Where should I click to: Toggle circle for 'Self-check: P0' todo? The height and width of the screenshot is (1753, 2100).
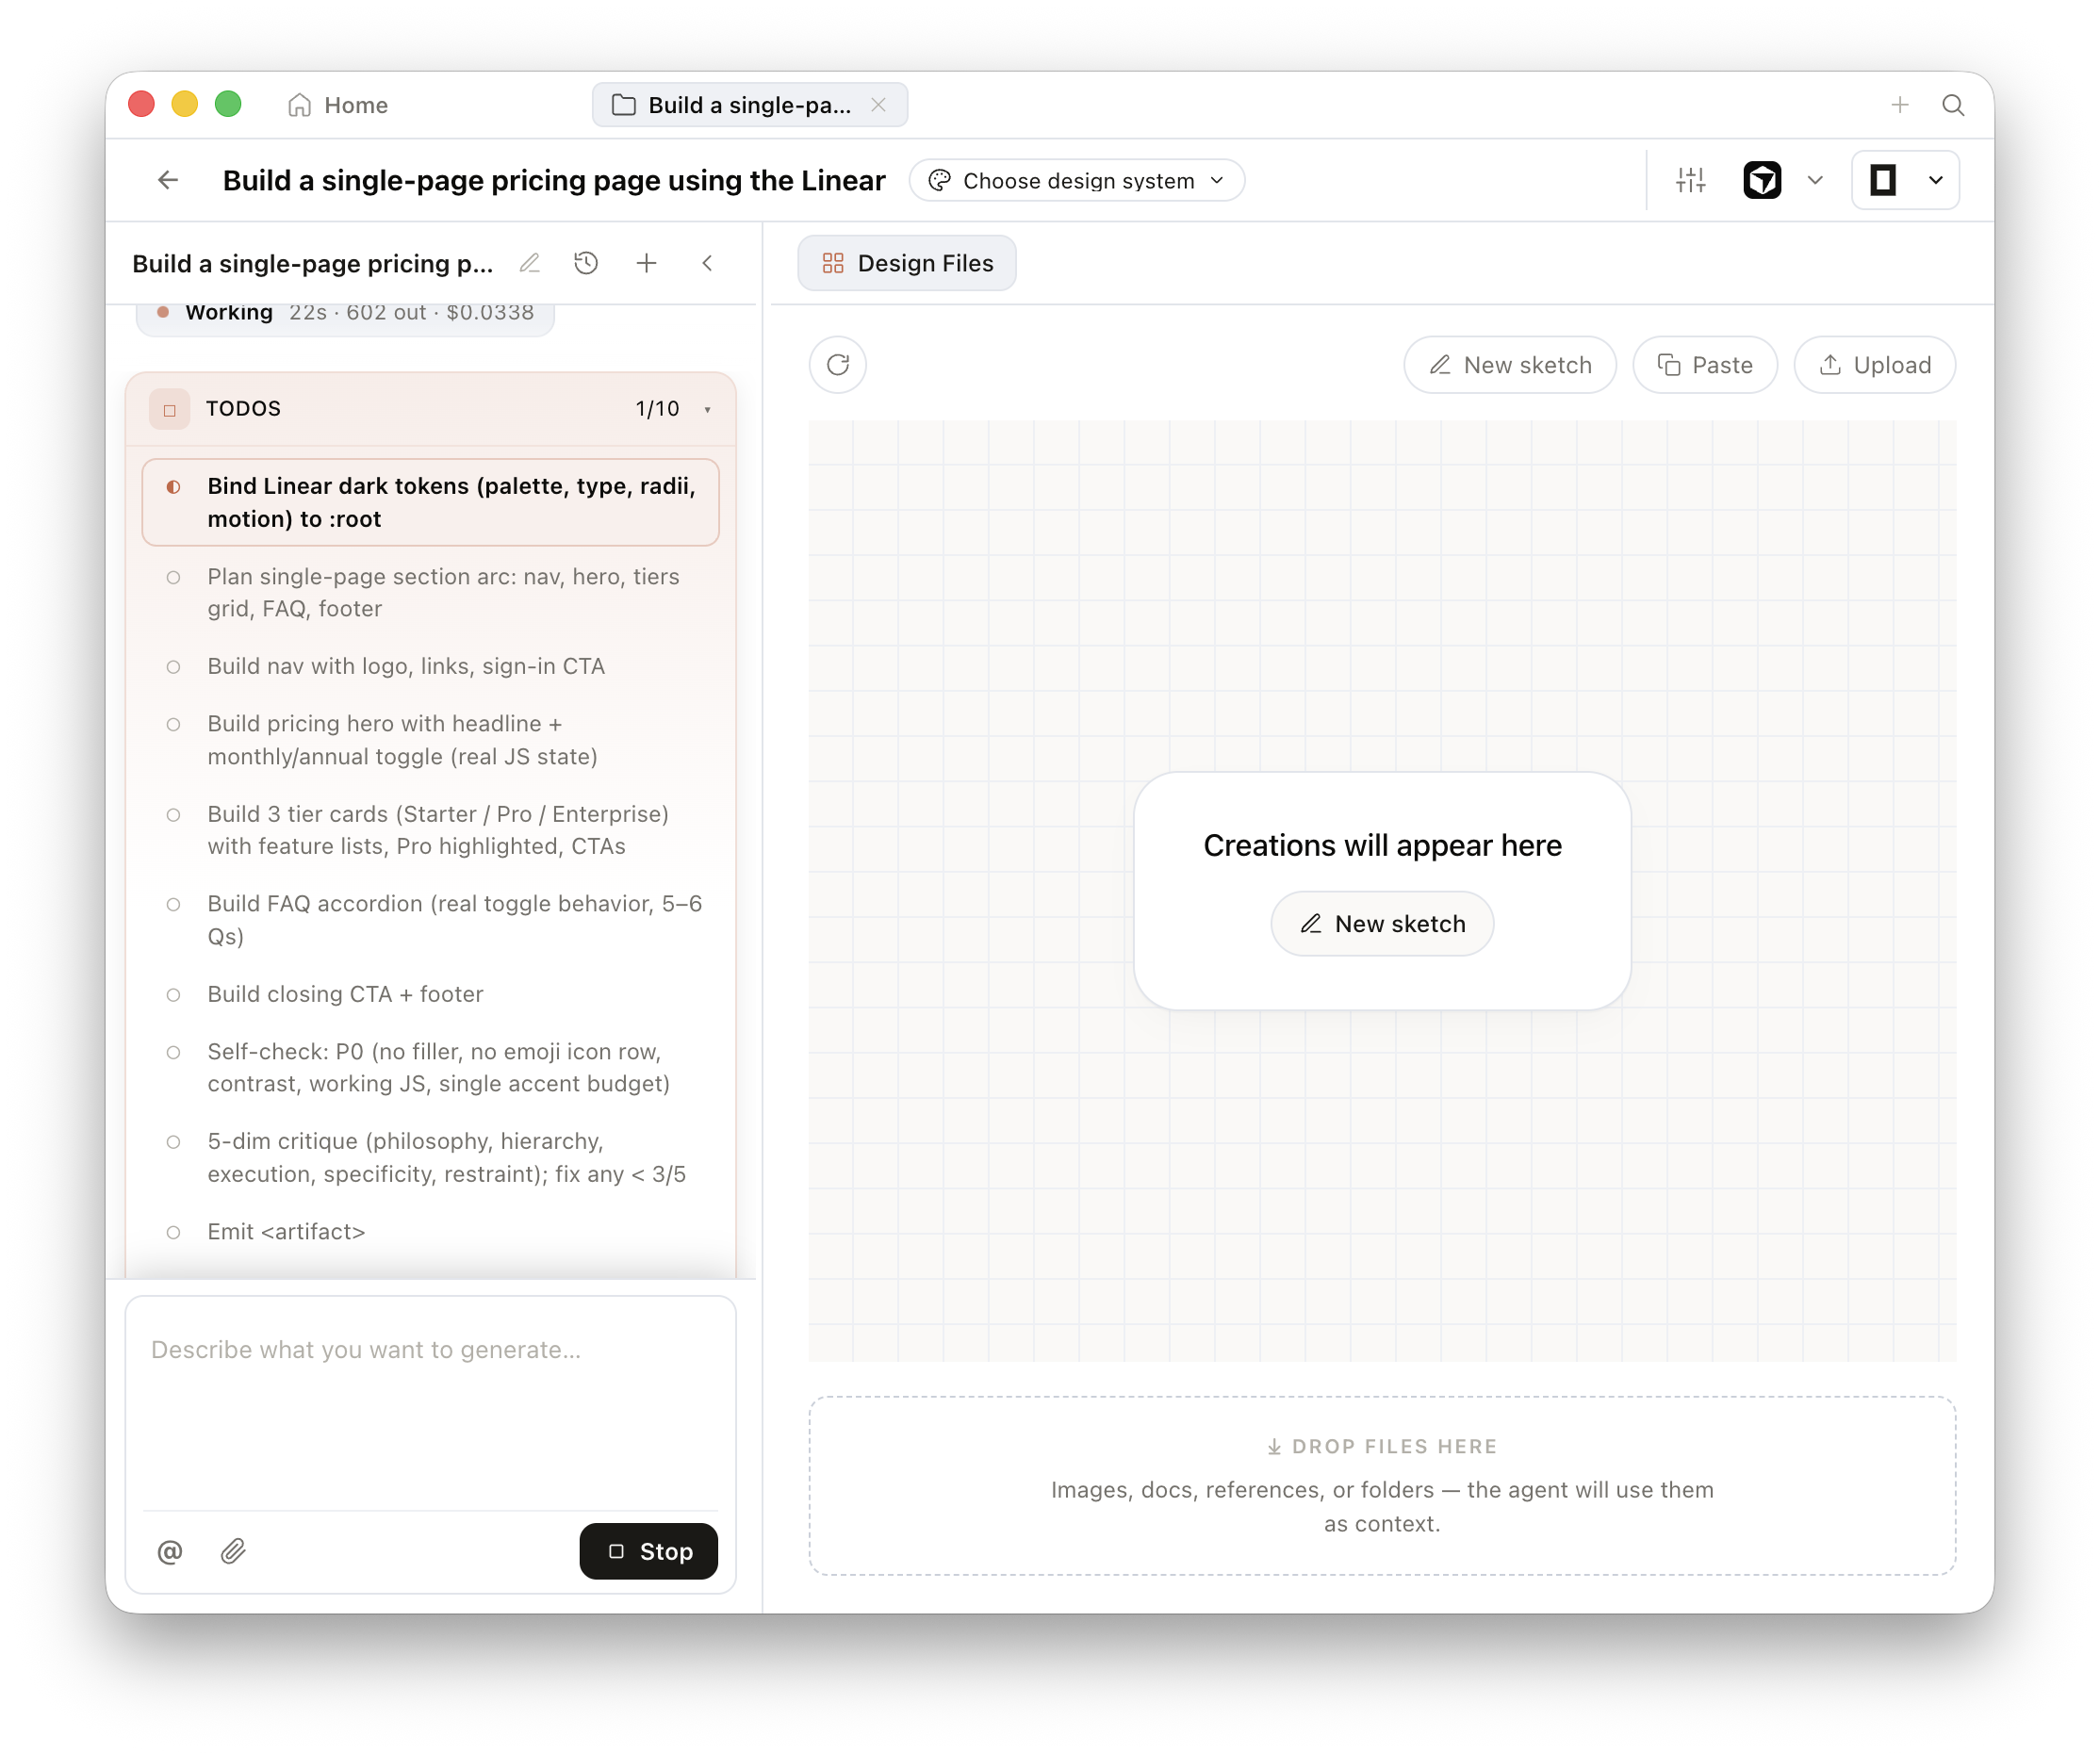173,1052
